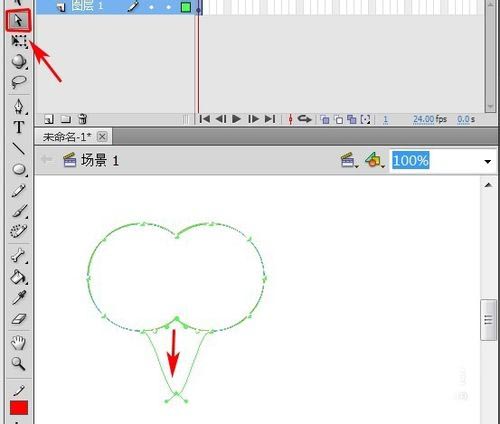The width and height of the screenshot is (500, 424).
Task: Click the stage vertical scrollbar thumb
Action: (x=488, y=320)
